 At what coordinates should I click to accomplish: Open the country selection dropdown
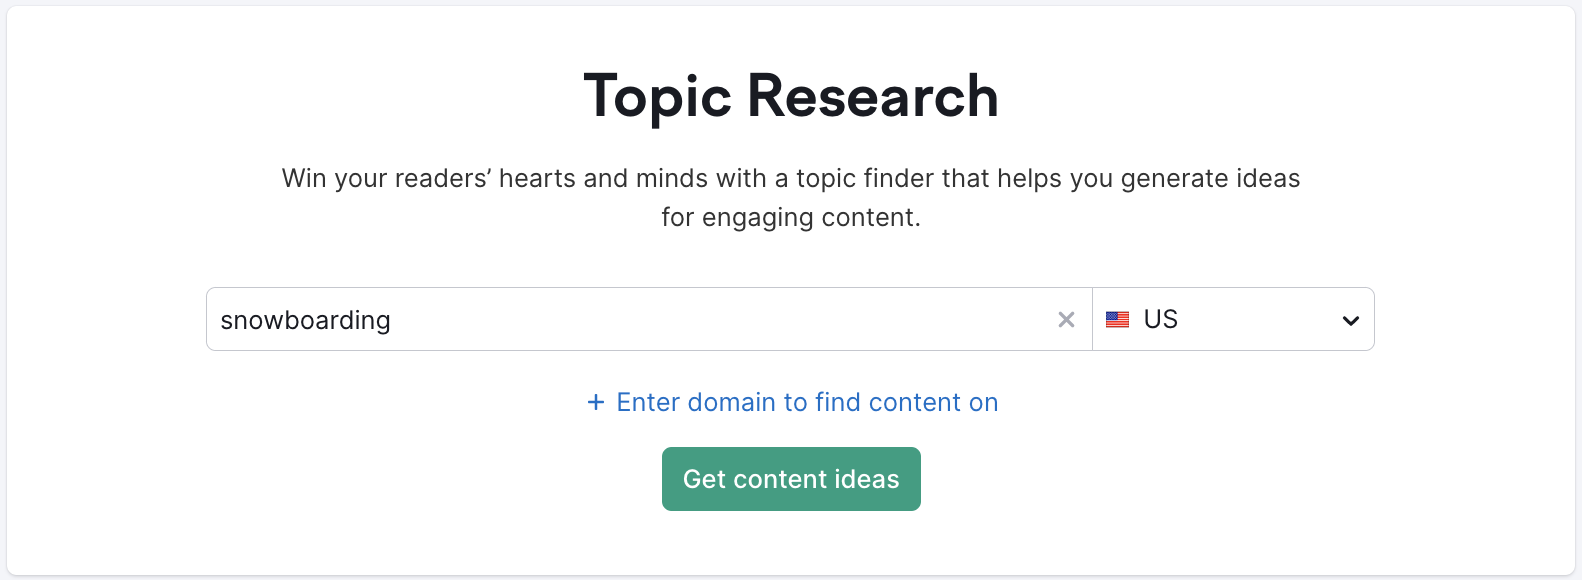pos(1233,319)
